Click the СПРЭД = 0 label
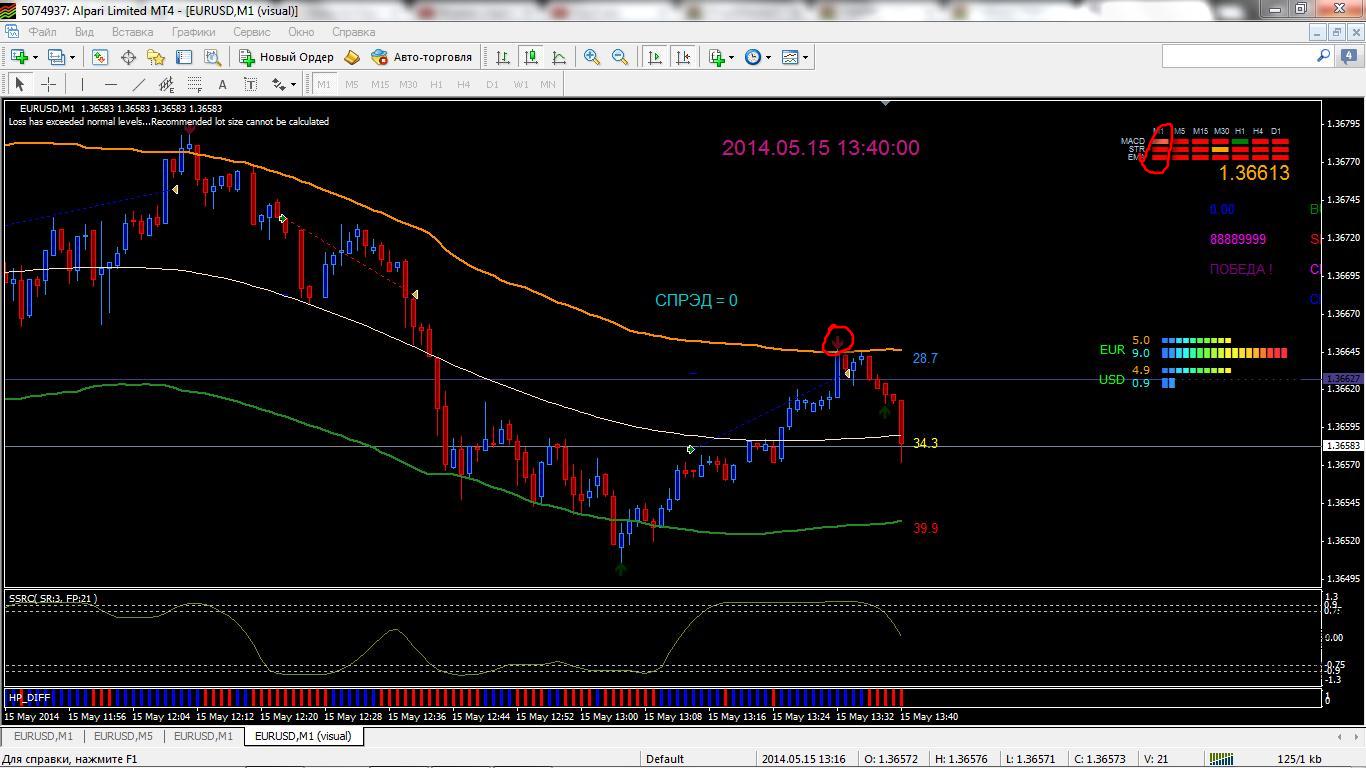Viewport: 1366px width, 768px height. click(x=696, y=300)
